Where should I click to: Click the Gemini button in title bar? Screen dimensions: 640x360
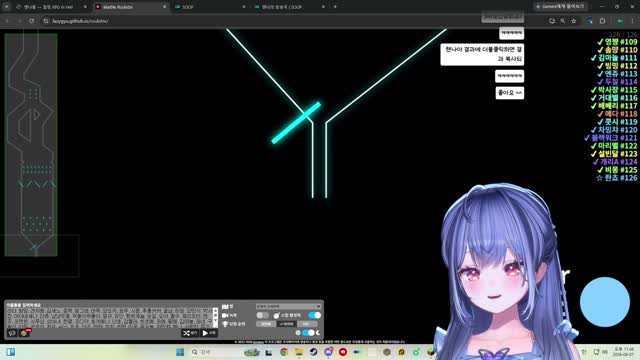[560, 7]
